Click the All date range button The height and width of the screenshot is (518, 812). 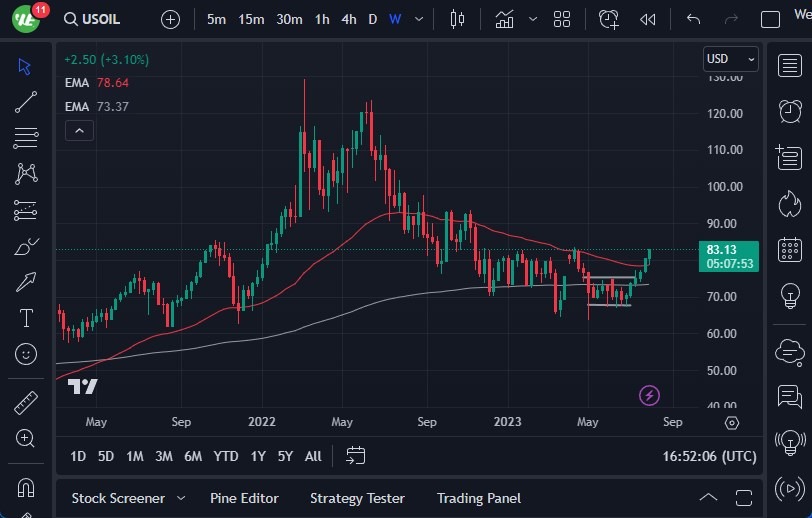pyautogui.click(x=313, y=456)
